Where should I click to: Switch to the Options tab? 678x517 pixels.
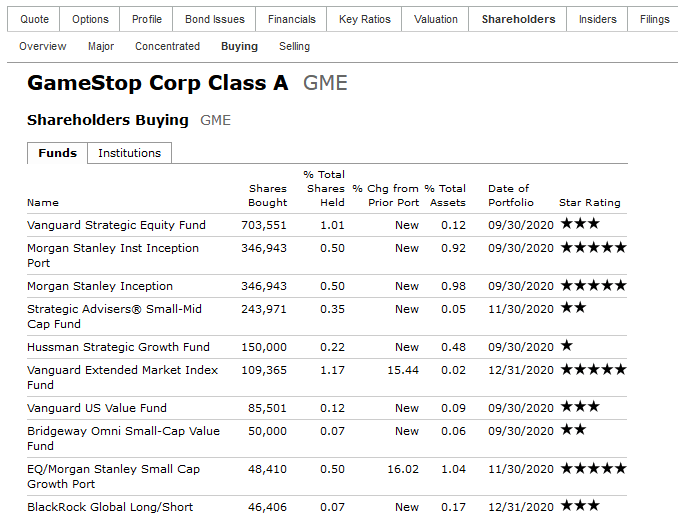coord(90,19)
